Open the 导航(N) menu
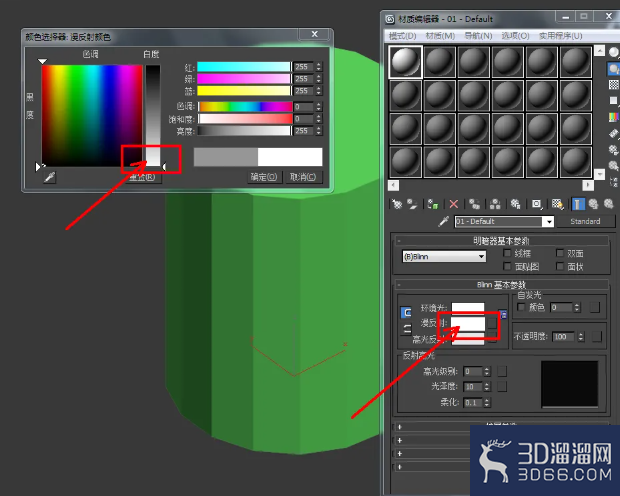Screen dimensions: 620x496 [x=478, y=36]
